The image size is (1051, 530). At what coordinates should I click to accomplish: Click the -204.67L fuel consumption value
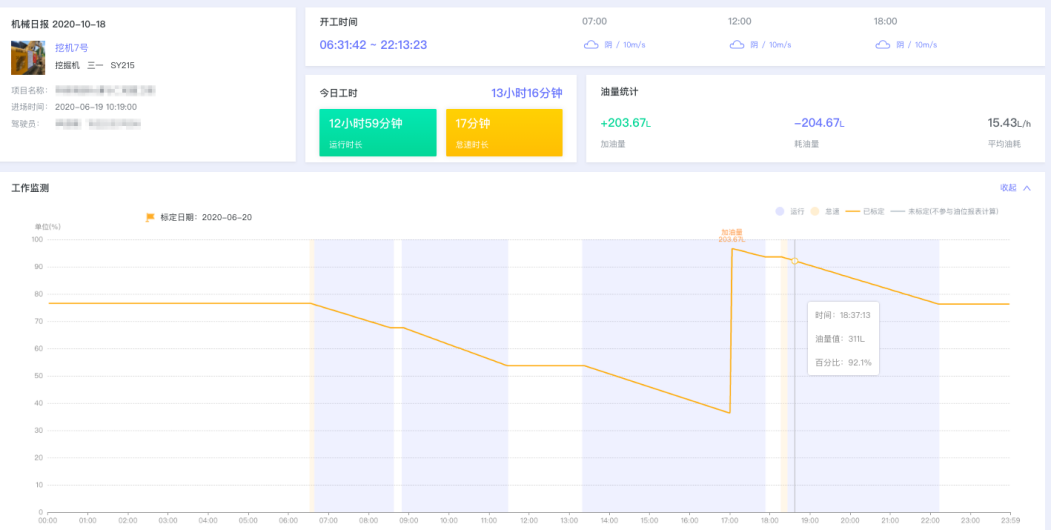tap(819, 123)
